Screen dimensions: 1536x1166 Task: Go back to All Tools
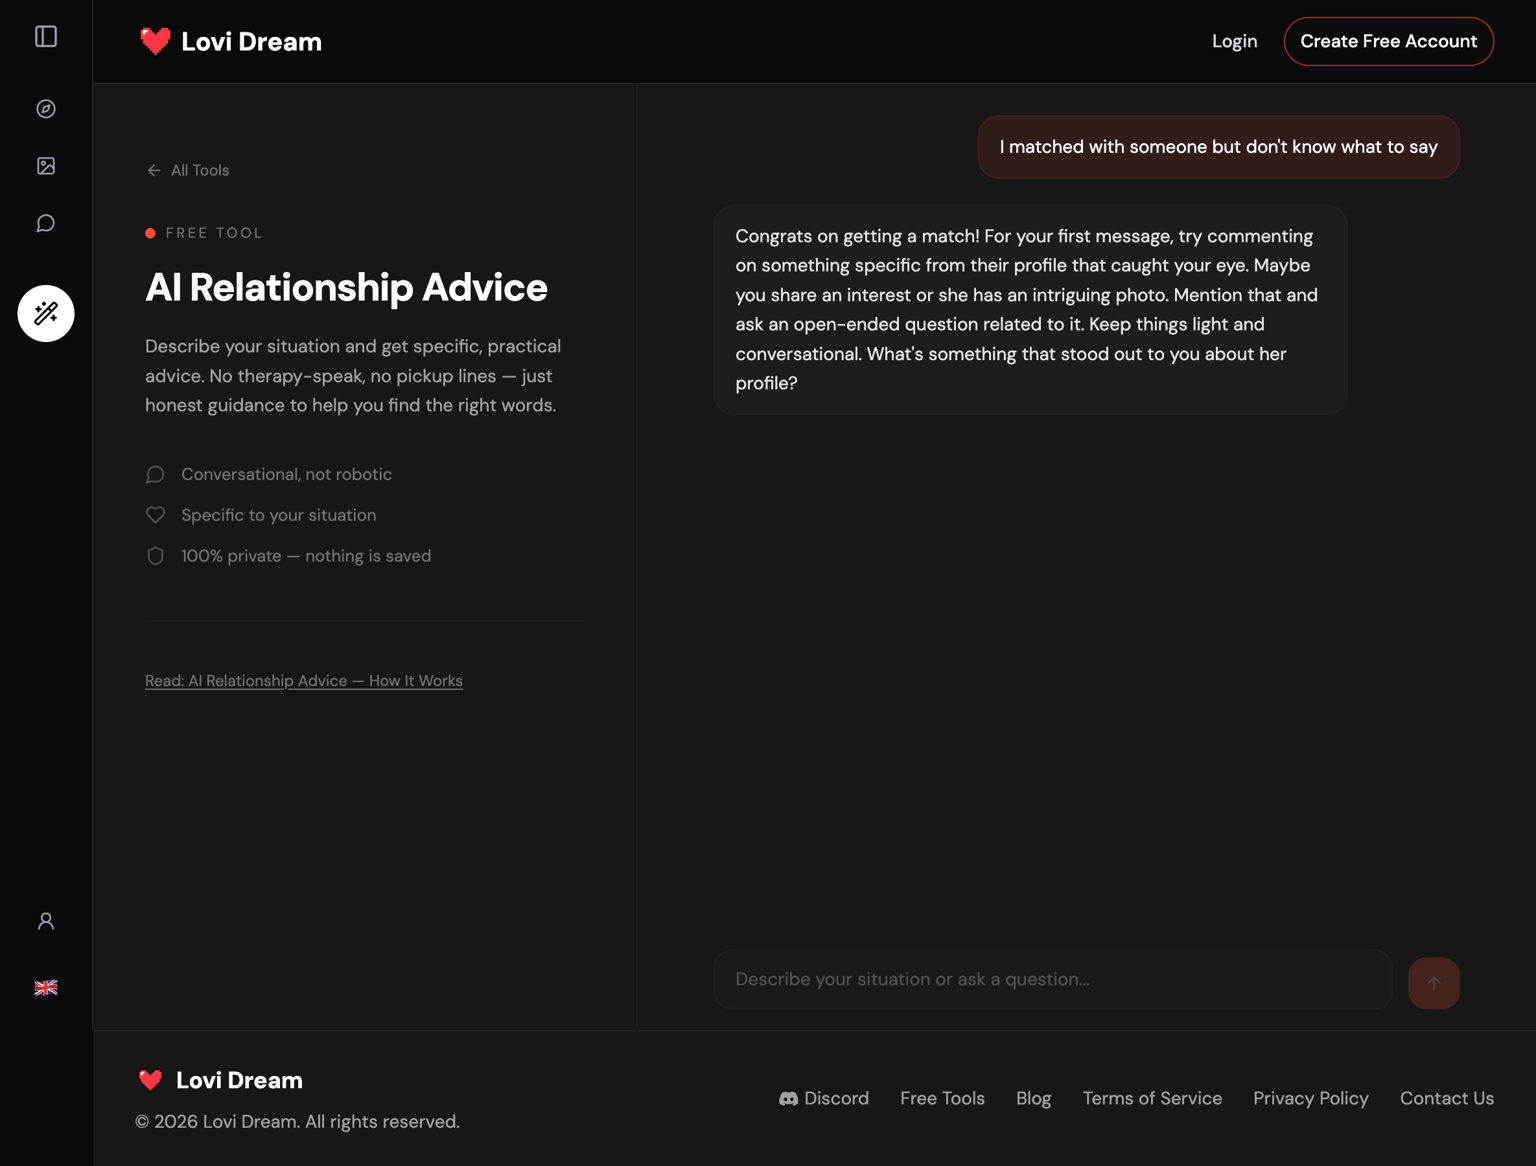pos(188,170)
